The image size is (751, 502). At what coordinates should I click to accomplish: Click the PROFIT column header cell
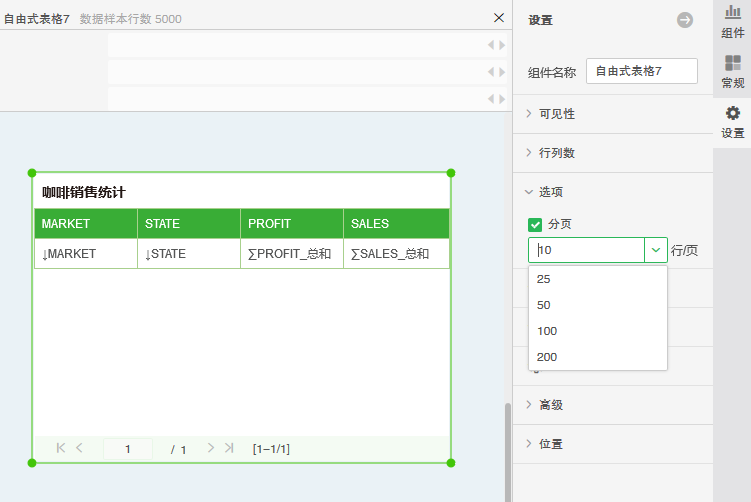click(x=291, y=224)
